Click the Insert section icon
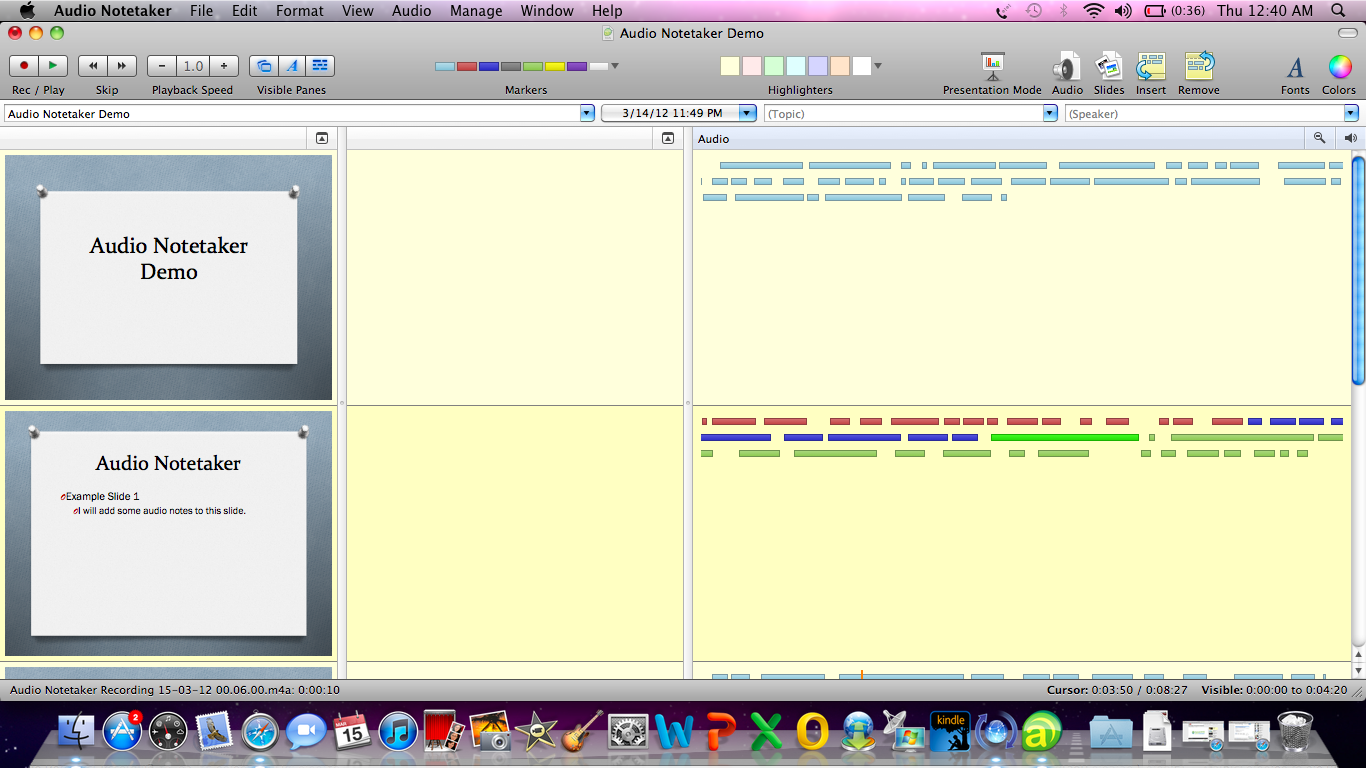Viewport: 1366px width, 768px height. pos(1151,66)
